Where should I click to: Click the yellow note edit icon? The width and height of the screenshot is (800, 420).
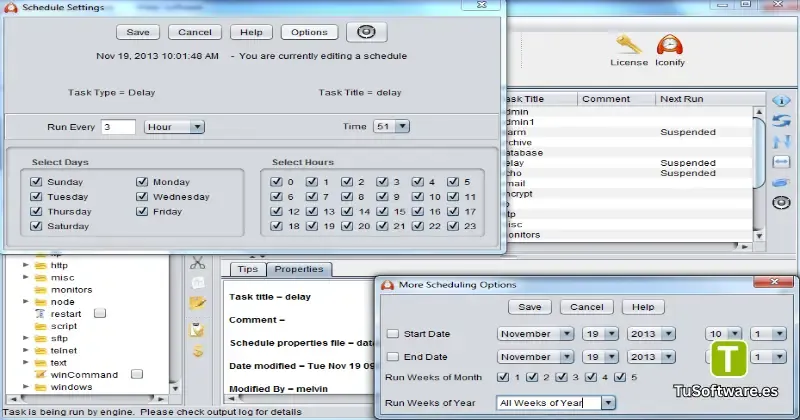197,304
